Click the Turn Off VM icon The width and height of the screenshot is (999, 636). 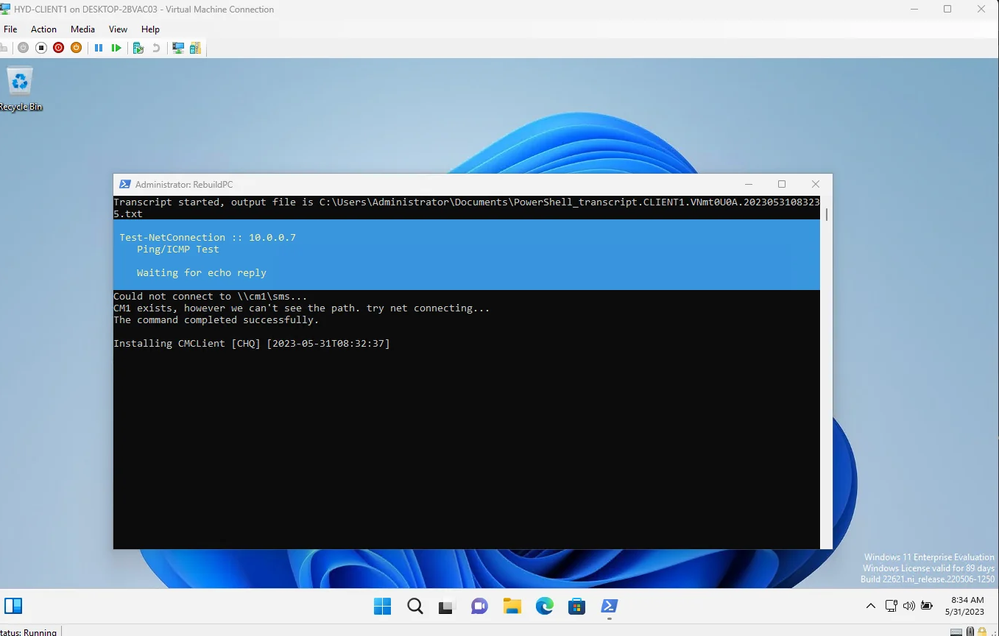click(x=41, y=47)
